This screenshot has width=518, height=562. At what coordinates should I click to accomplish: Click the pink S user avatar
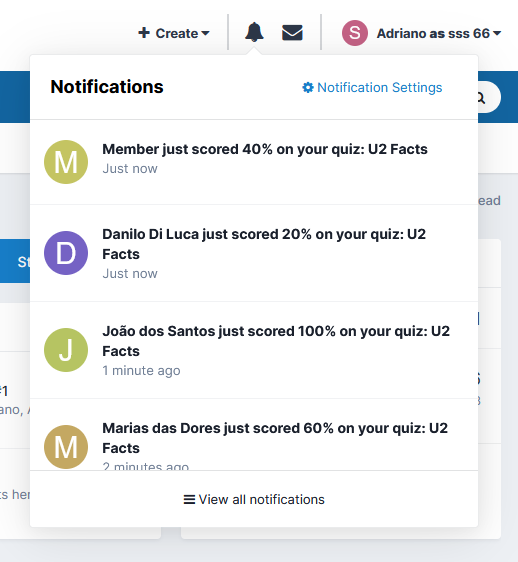pos(355,33)
